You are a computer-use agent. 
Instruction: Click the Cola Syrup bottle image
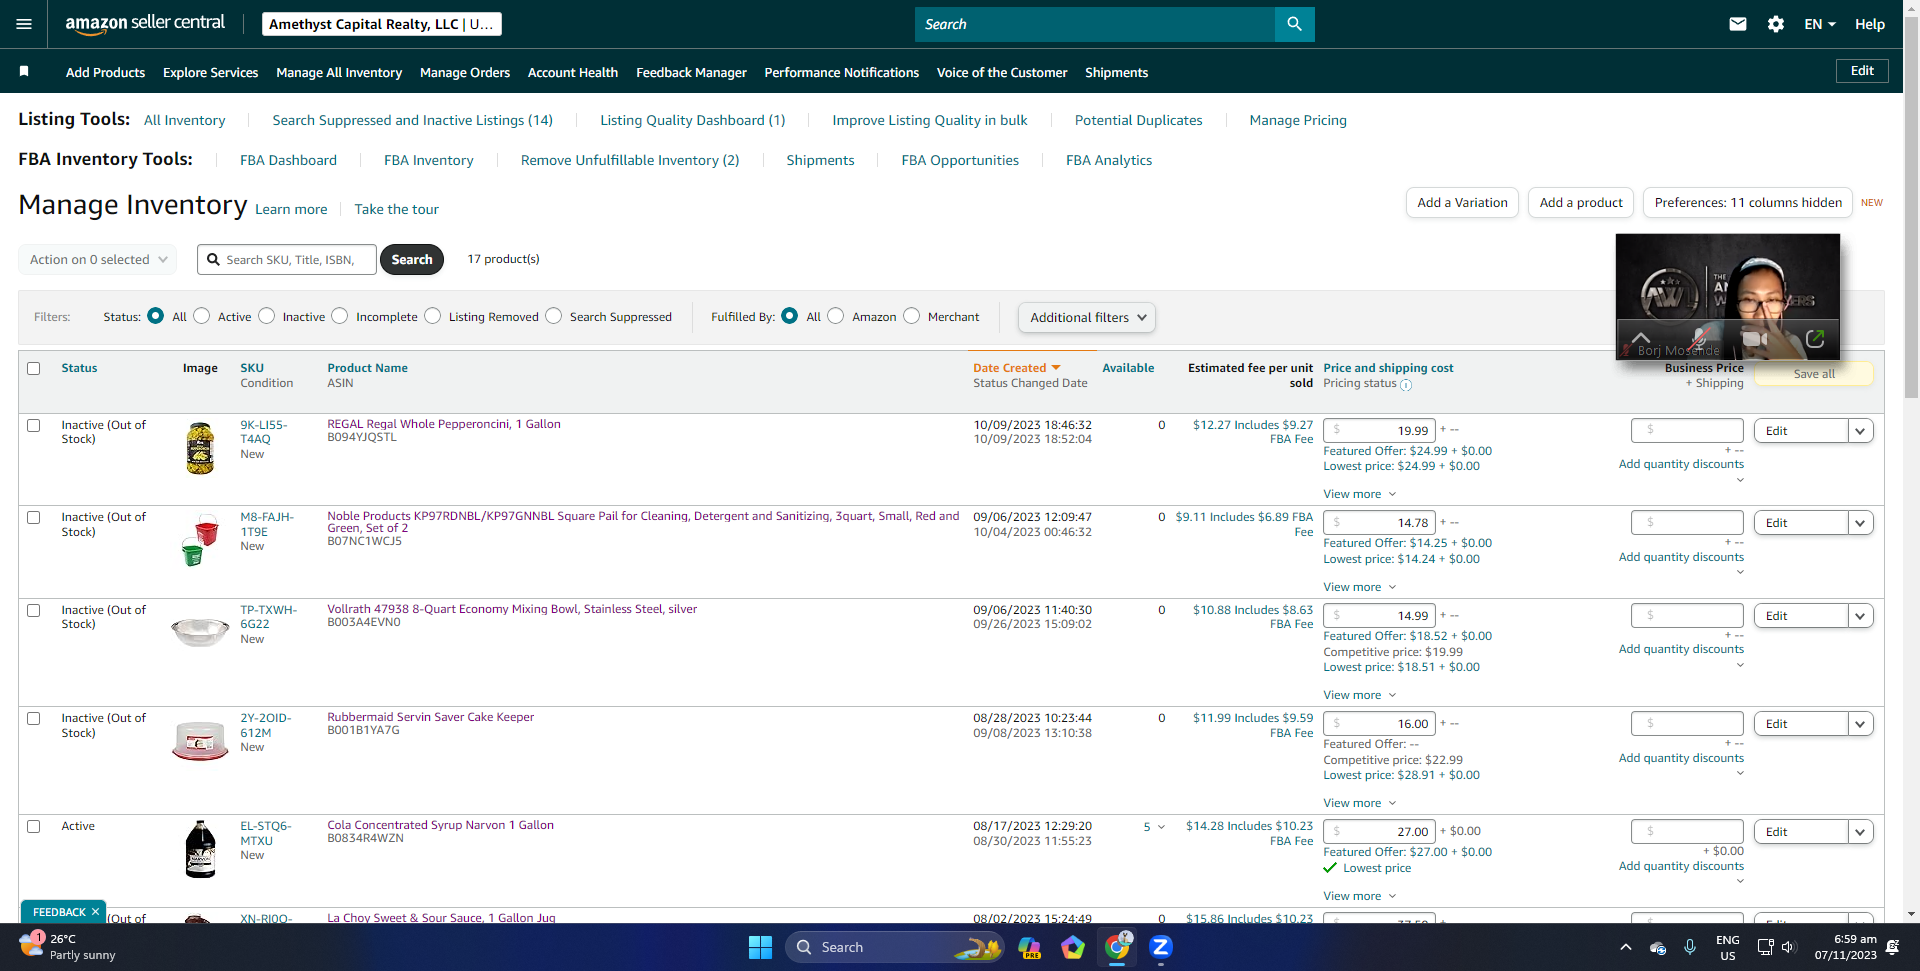click(200, 849)
